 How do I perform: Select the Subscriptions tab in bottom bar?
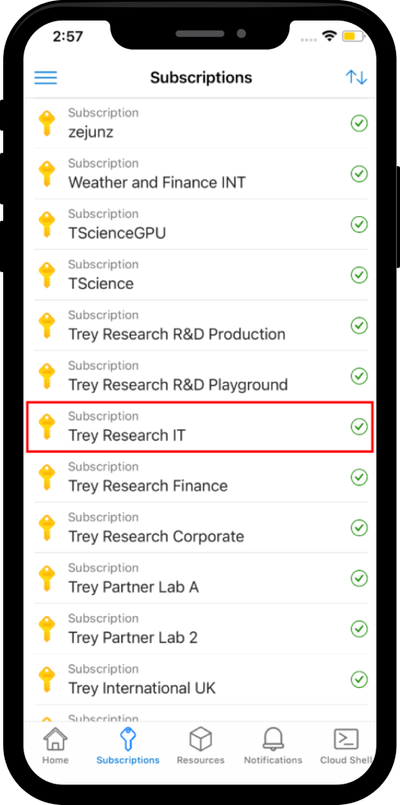[x=128, y=745]
